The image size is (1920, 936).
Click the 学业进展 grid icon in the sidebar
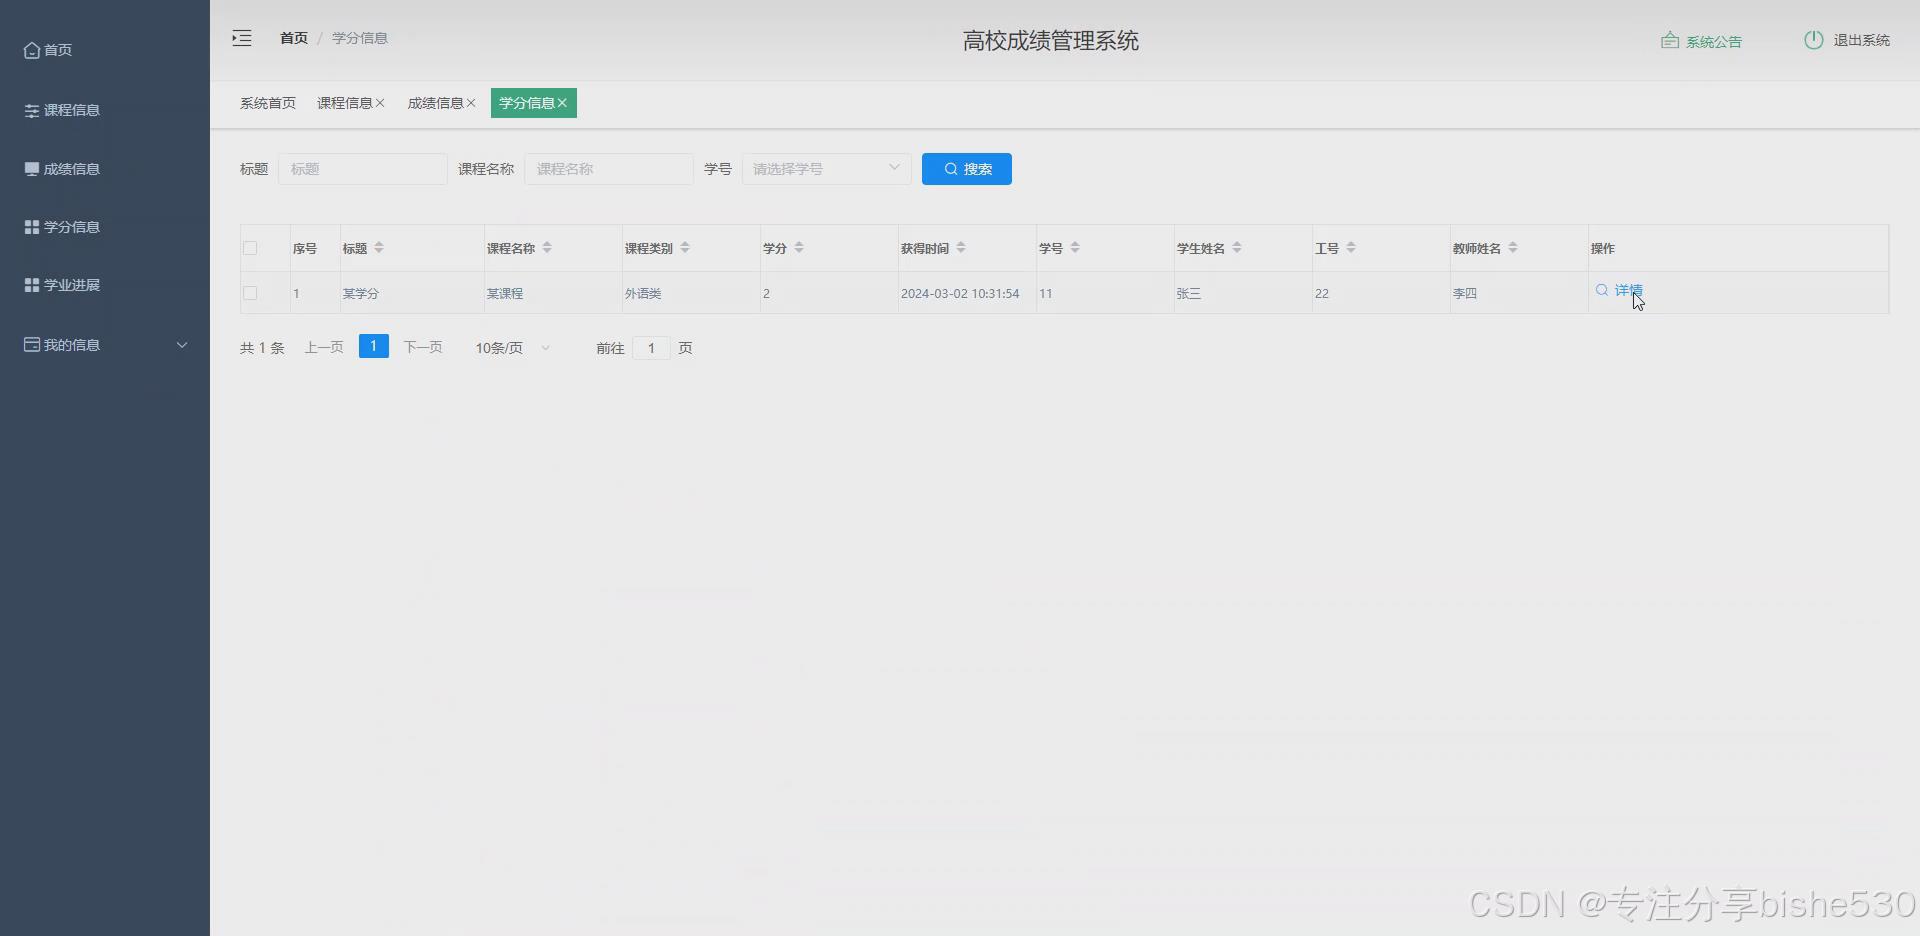point(32,285)
